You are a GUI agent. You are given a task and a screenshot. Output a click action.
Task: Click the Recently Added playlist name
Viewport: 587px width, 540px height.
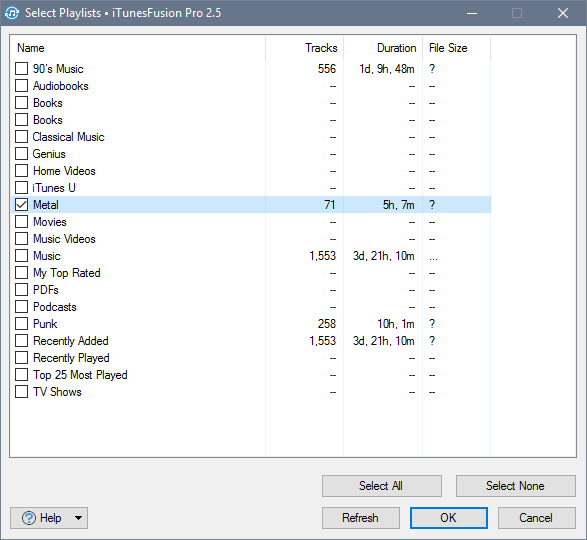71,341
